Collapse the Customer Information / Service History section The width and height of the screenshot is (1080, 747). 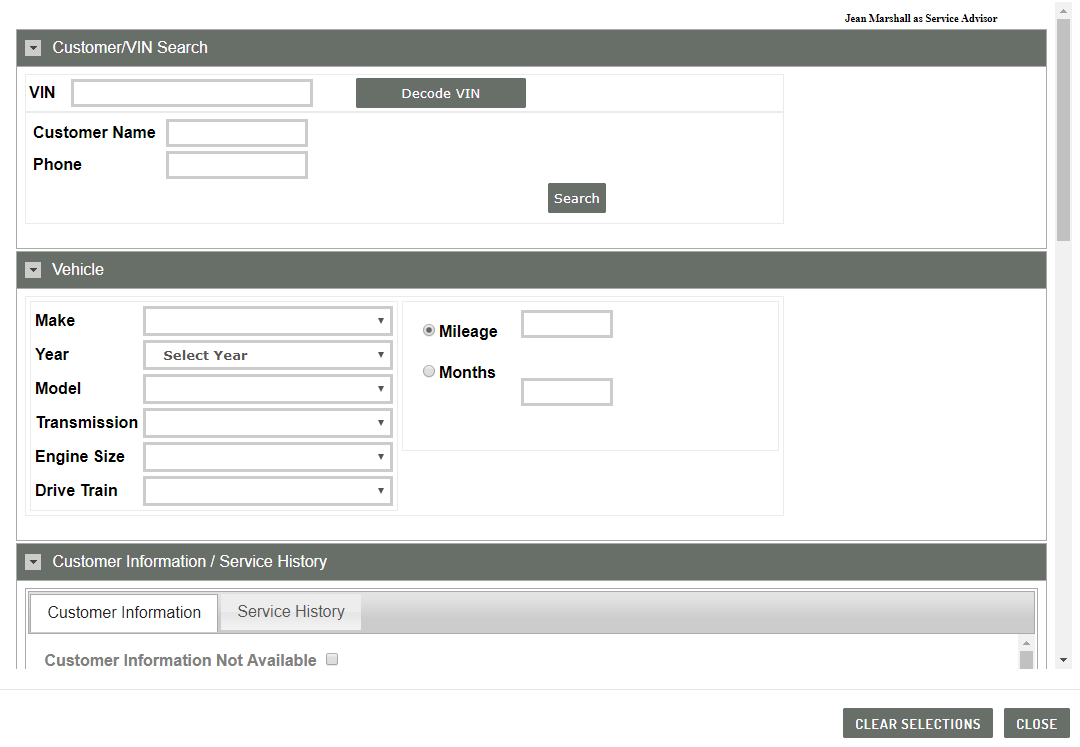[x=32, y=561]
